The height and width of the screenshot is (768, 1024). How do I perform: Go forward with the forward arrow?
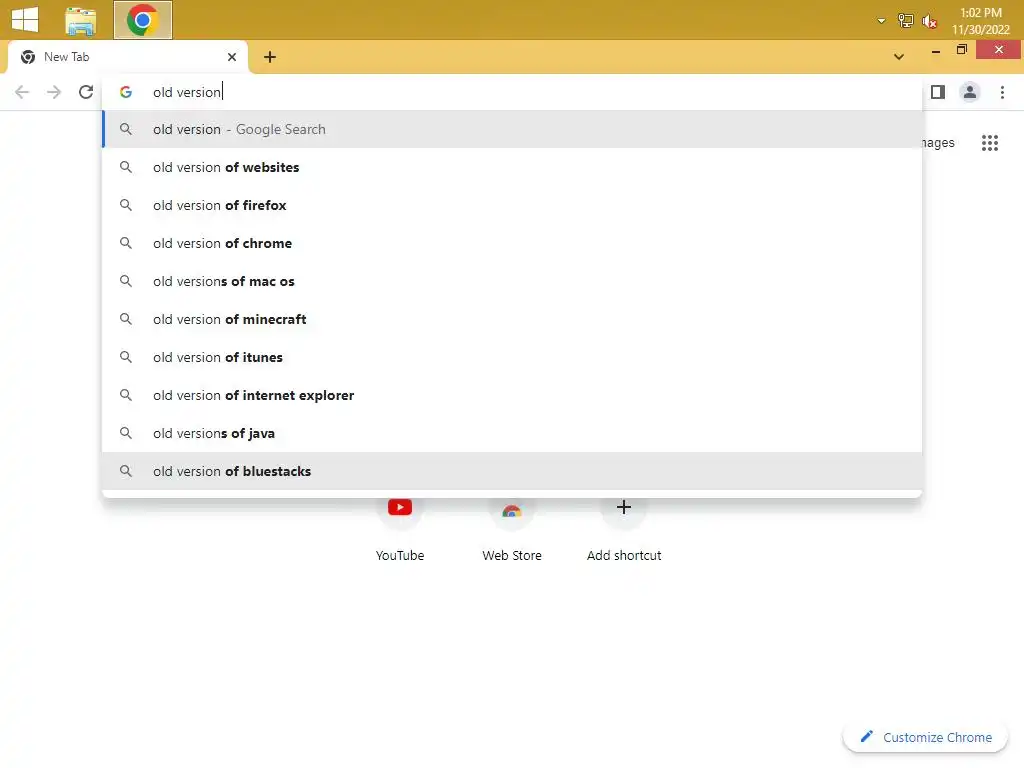coord(54,92)
